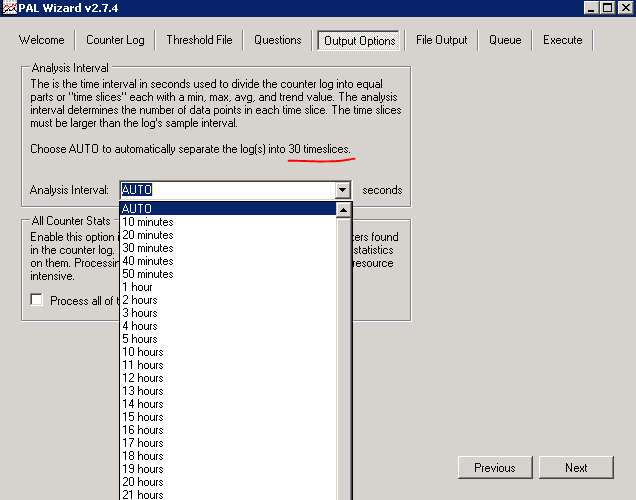The width and height of the screenshot is (636, 500).
Task: Click the Analysis Interval AUTO input field
Action: [228, 190]
